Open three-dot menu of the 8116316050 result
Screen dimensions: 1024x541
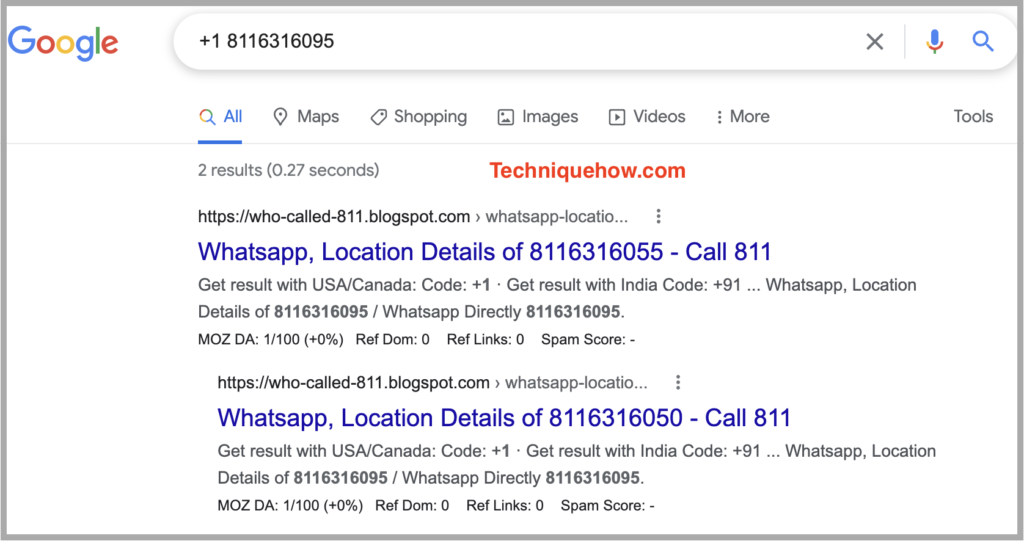678,382
